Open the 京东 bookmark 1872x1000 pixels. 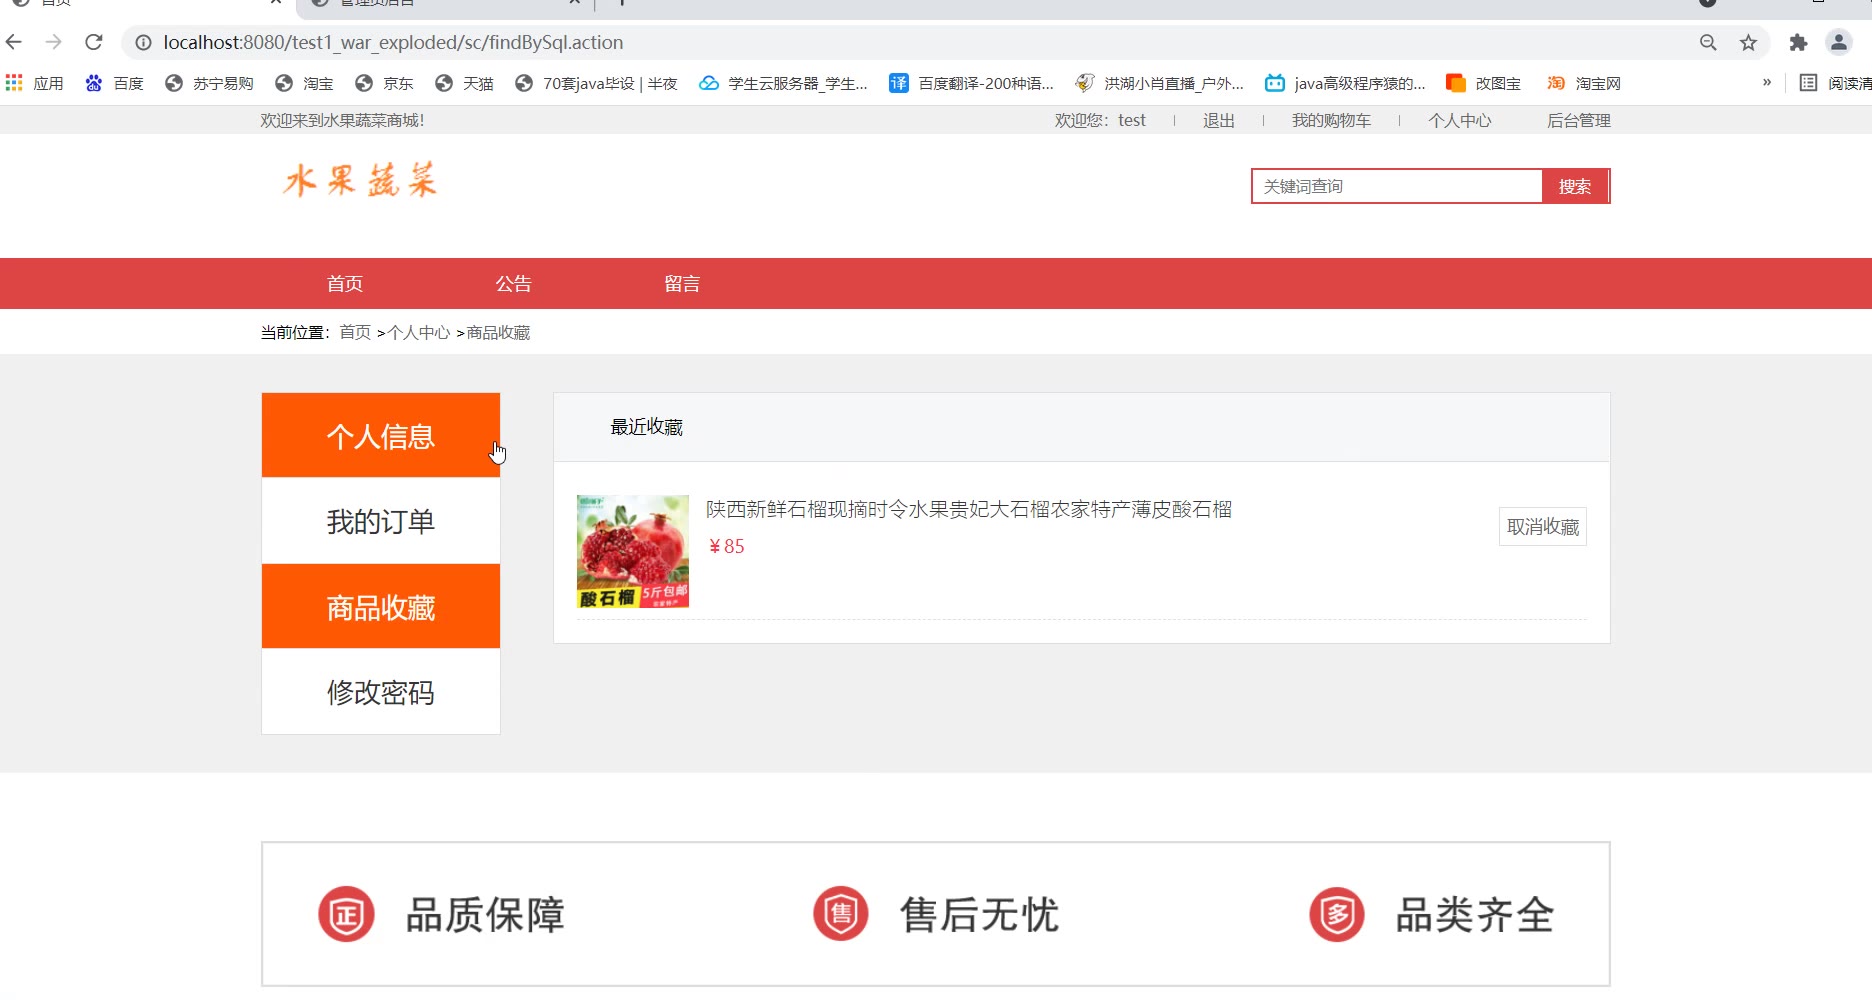pyautogui.click(x=384, y=83)
